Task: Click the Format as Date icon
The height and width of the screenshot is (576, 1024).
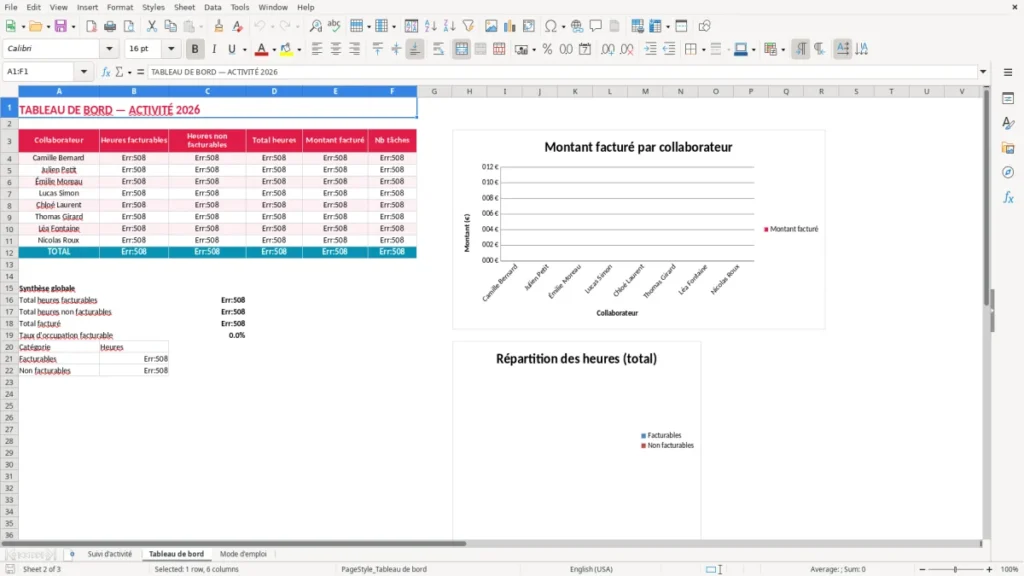Action: [585, 49]
